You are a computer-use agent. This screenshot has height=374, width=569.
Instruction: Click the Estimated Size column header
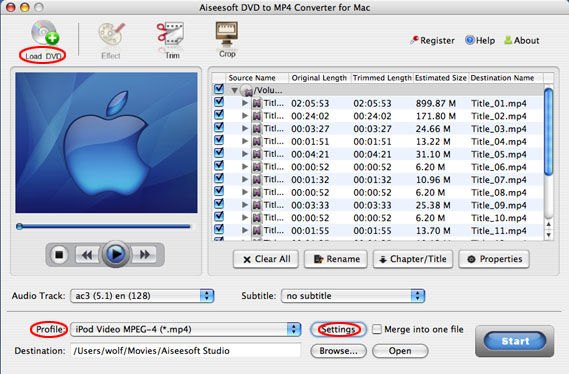[441, 78]
